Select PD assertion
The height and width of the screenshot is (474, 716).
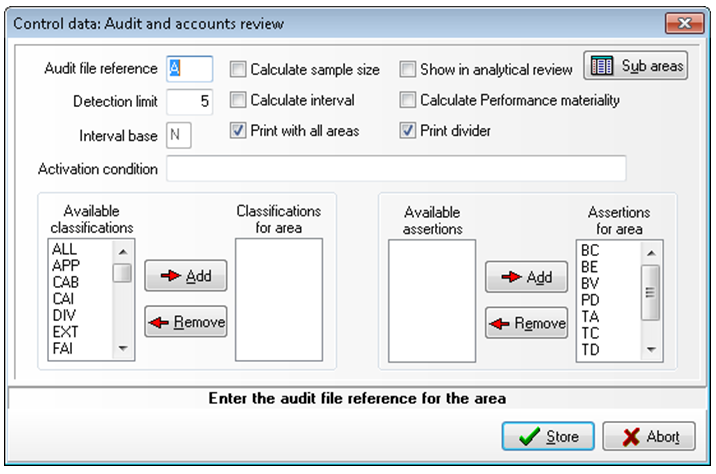[x=590, y=300]
